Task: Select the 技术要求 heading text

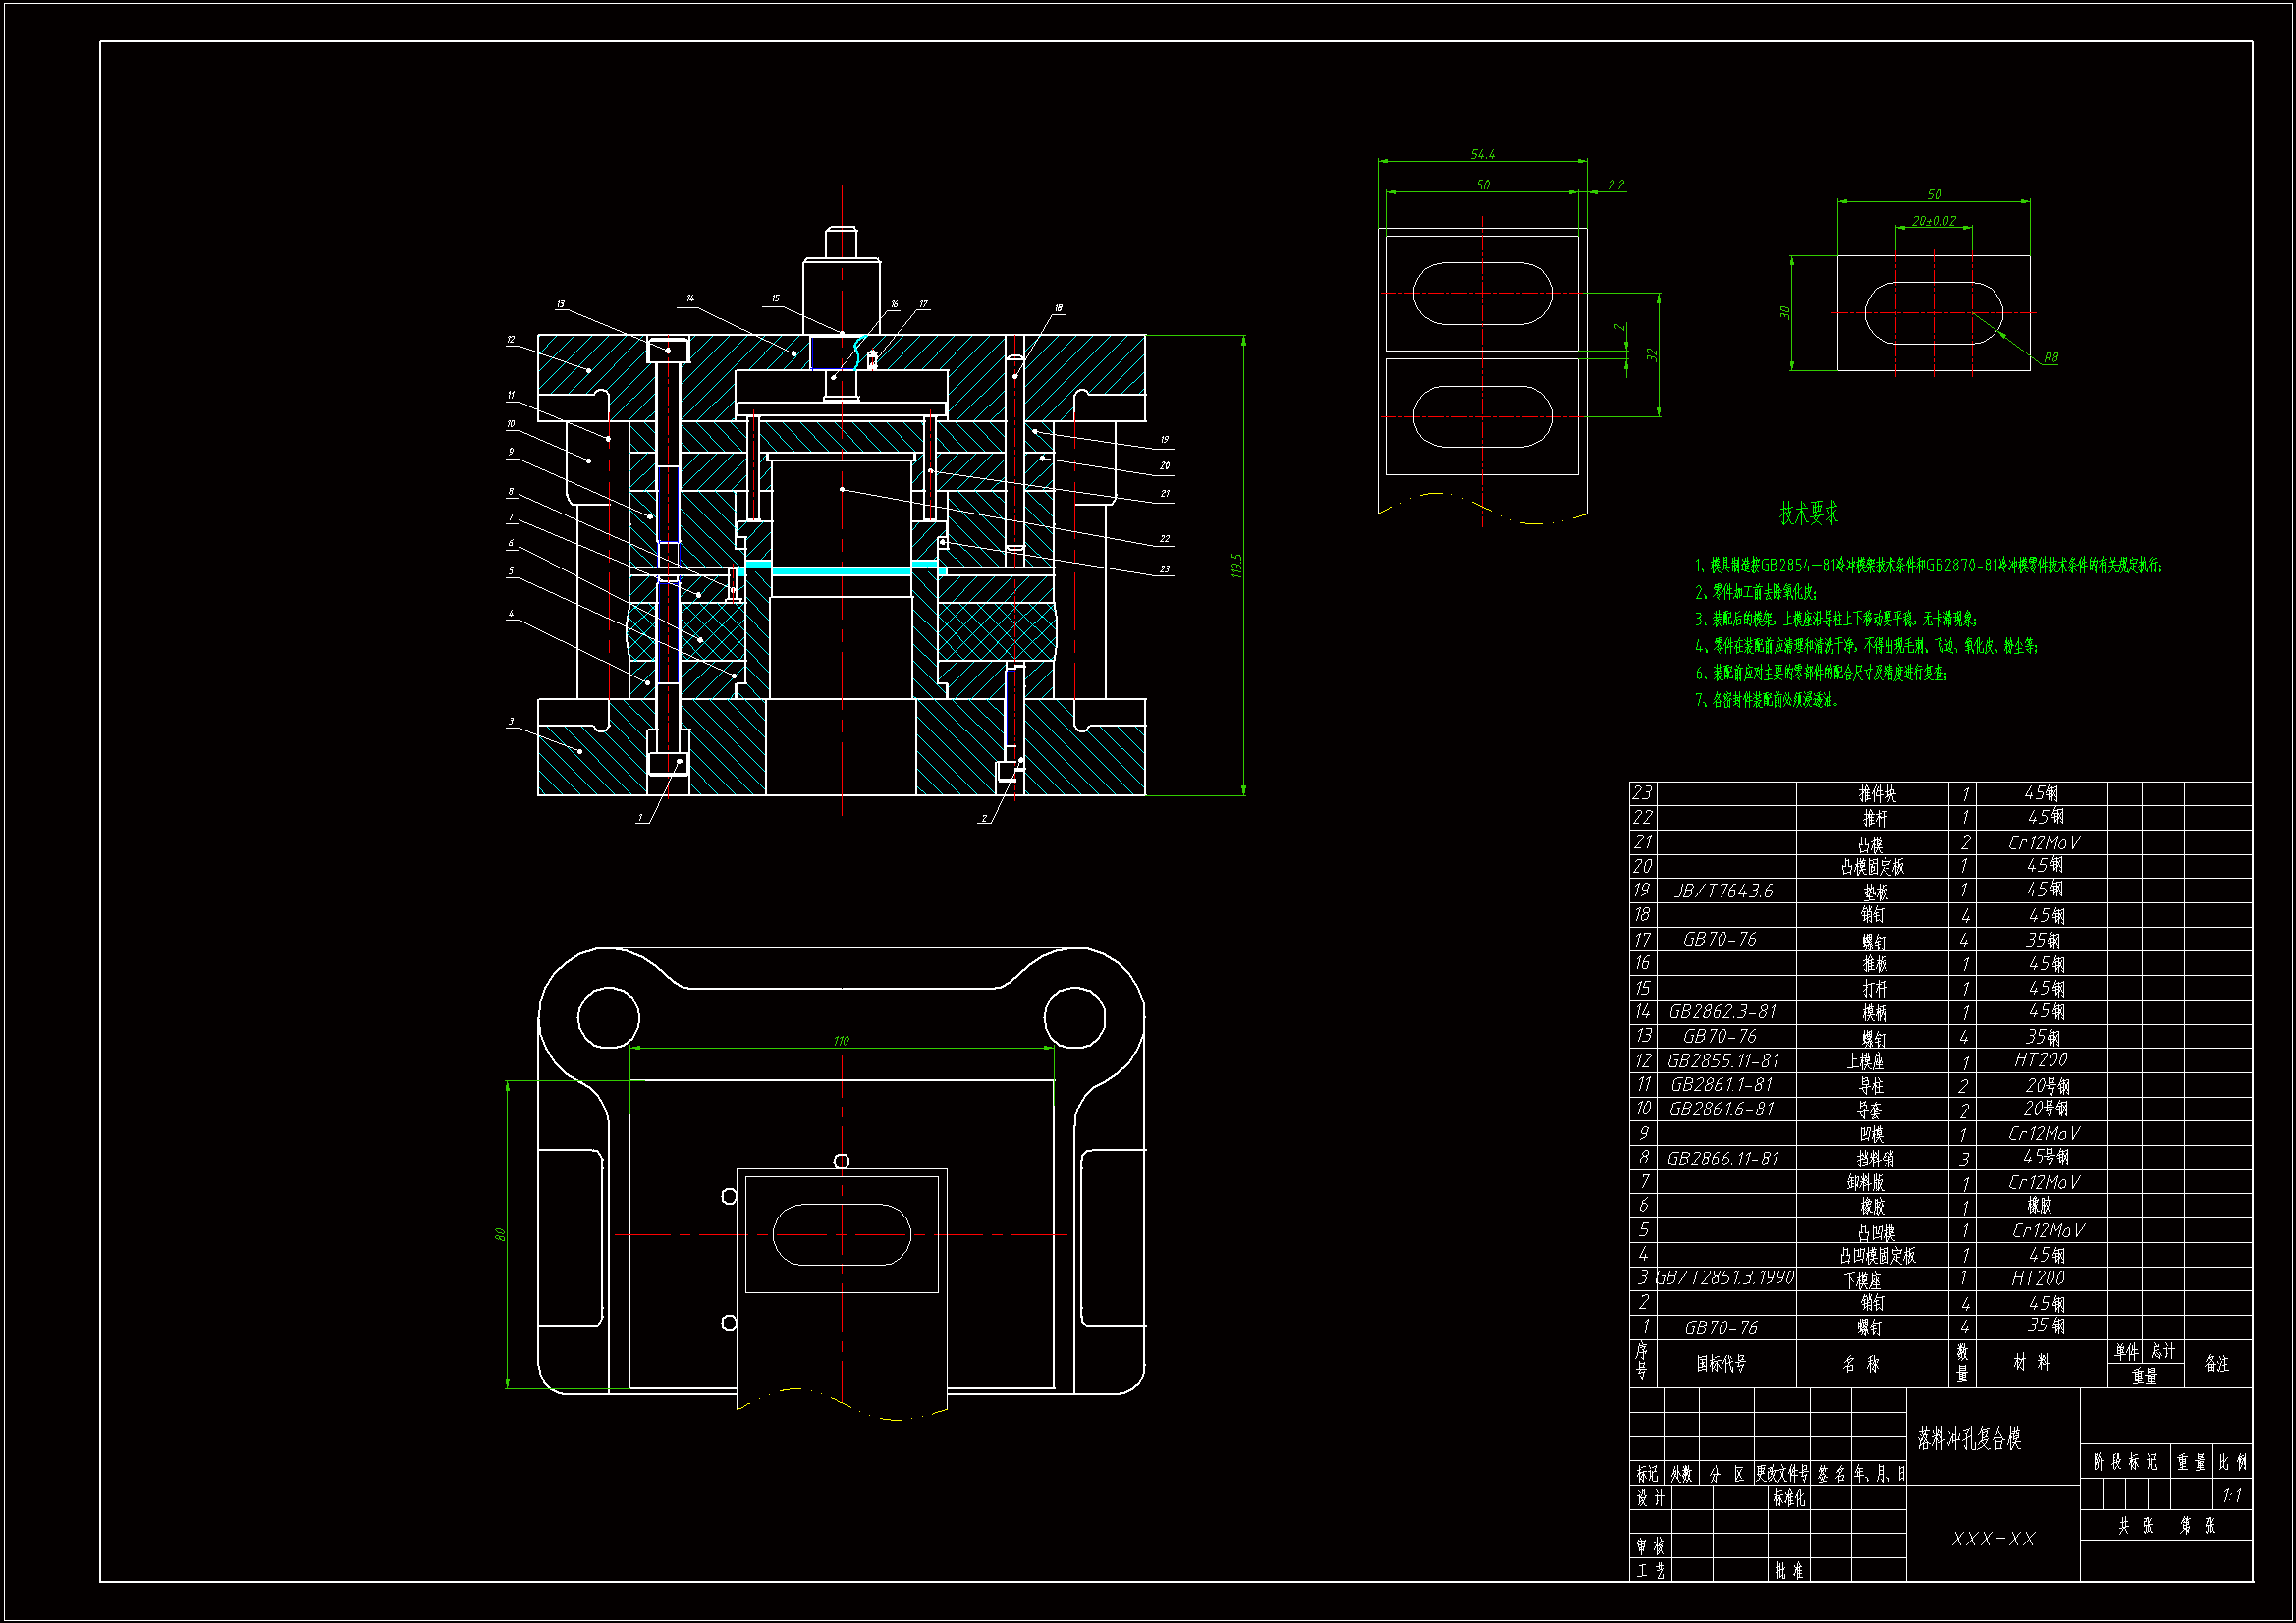Action: pos(1808,513)
